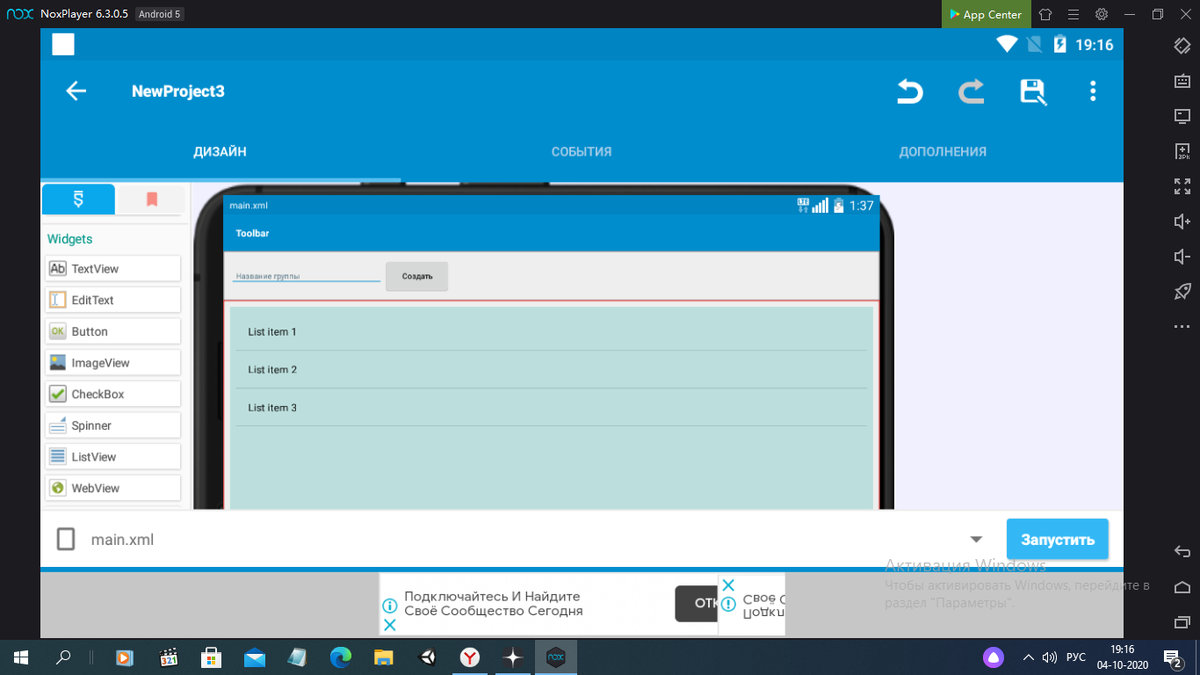The image size is (1200, 675).
Task: Select List item 1 in preview
Action: pos(551,332)
